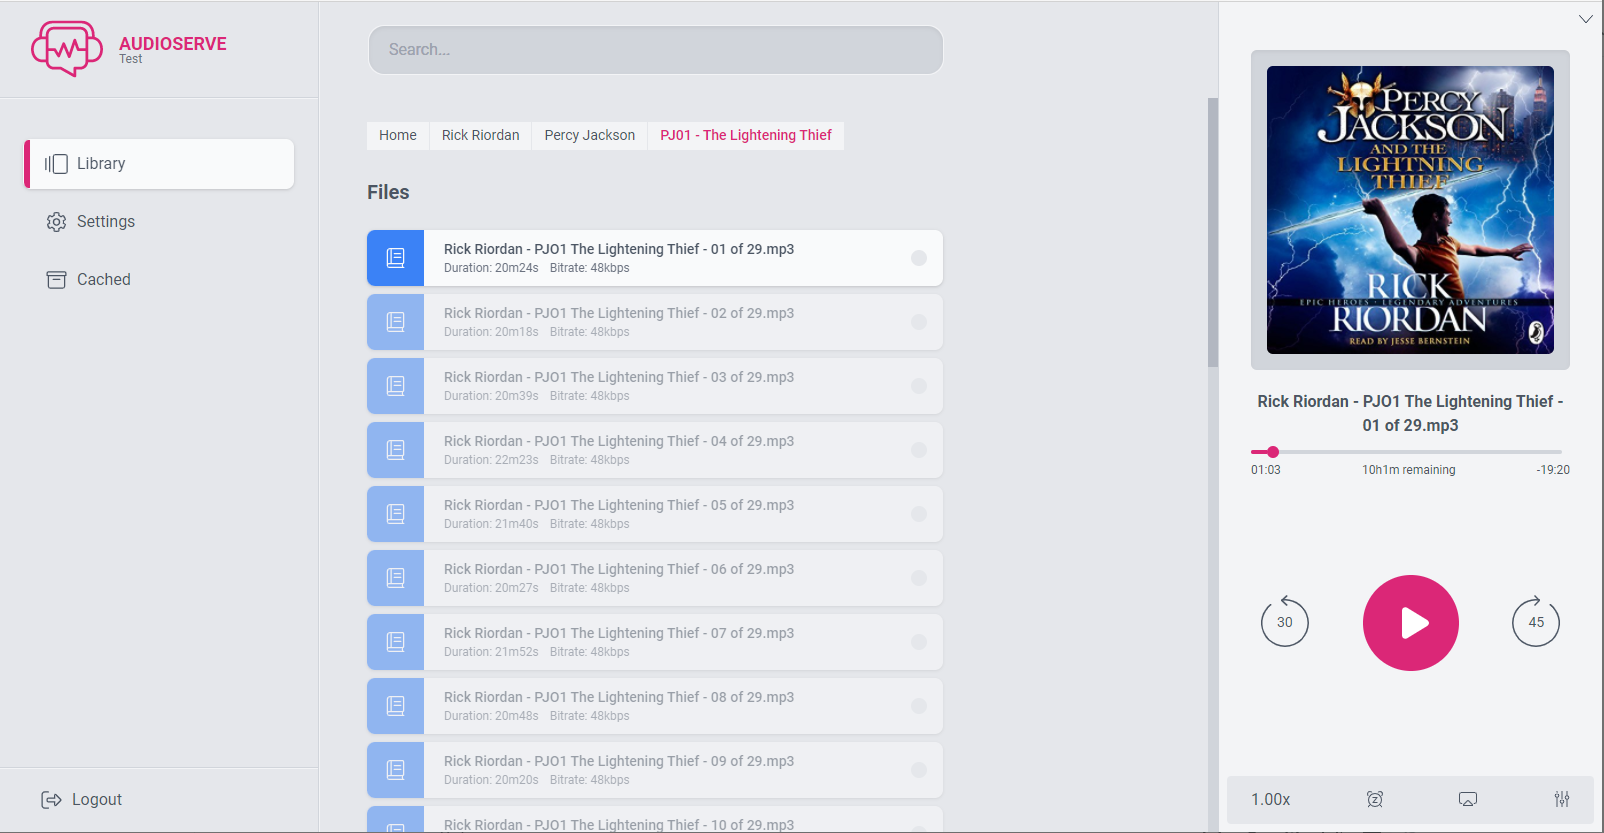Toggle cache indicator for file 03 of 29
1604x833 pixels.
[919, 386]
